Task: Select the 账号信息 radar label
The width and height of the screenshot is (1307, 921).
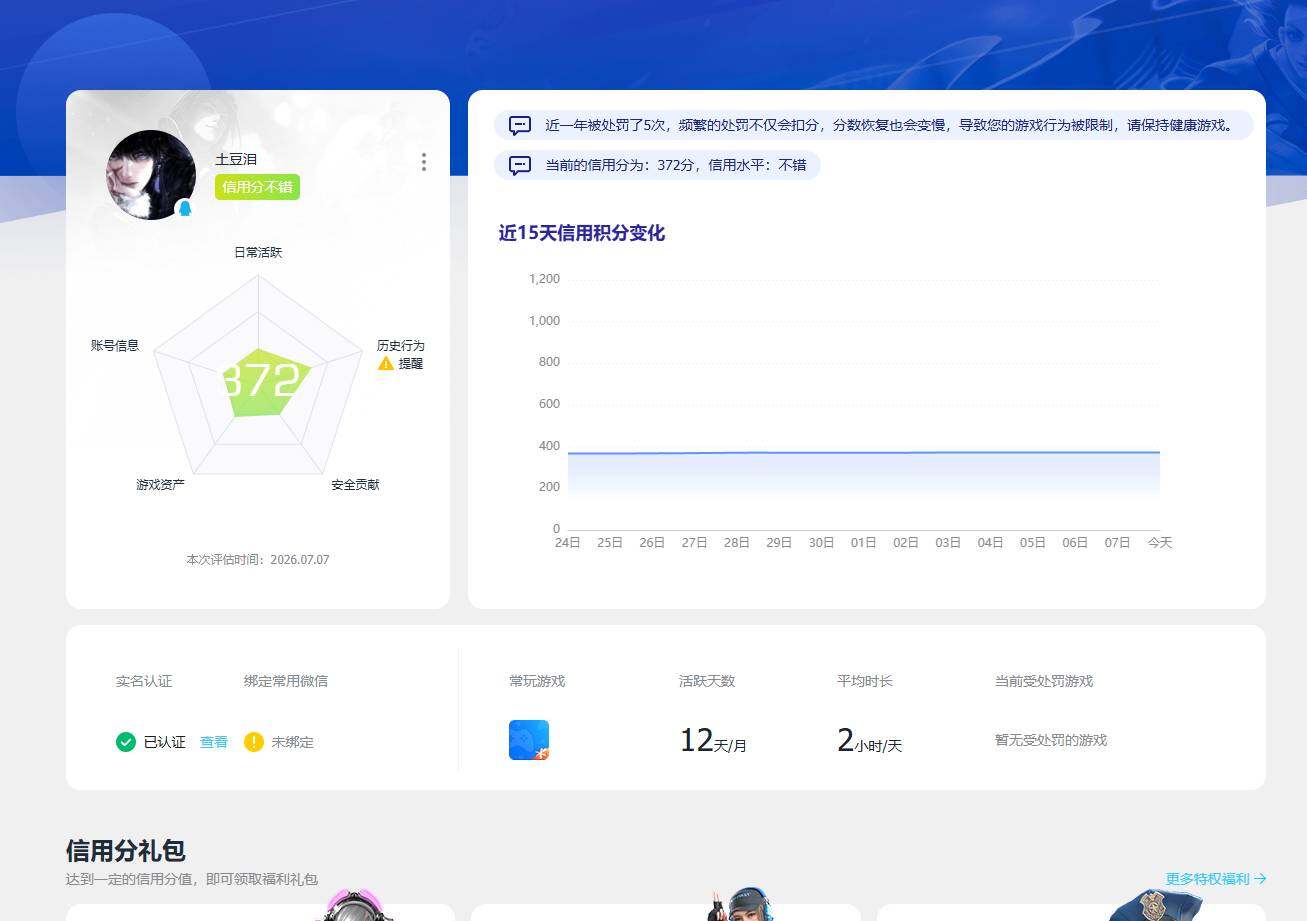Action: (x=115, y=346)
